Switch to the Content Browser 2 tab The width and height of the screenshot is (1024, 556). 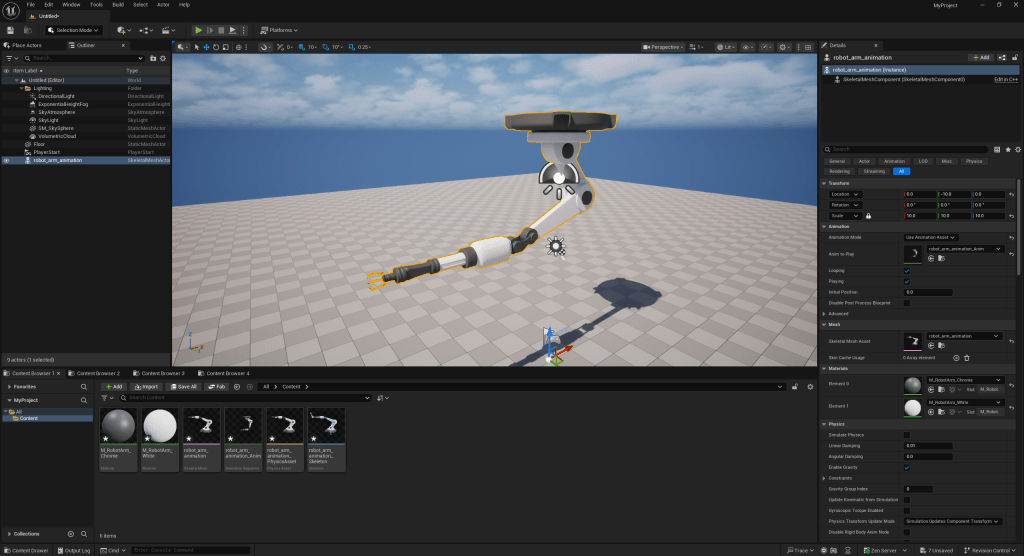coord(97,373)
